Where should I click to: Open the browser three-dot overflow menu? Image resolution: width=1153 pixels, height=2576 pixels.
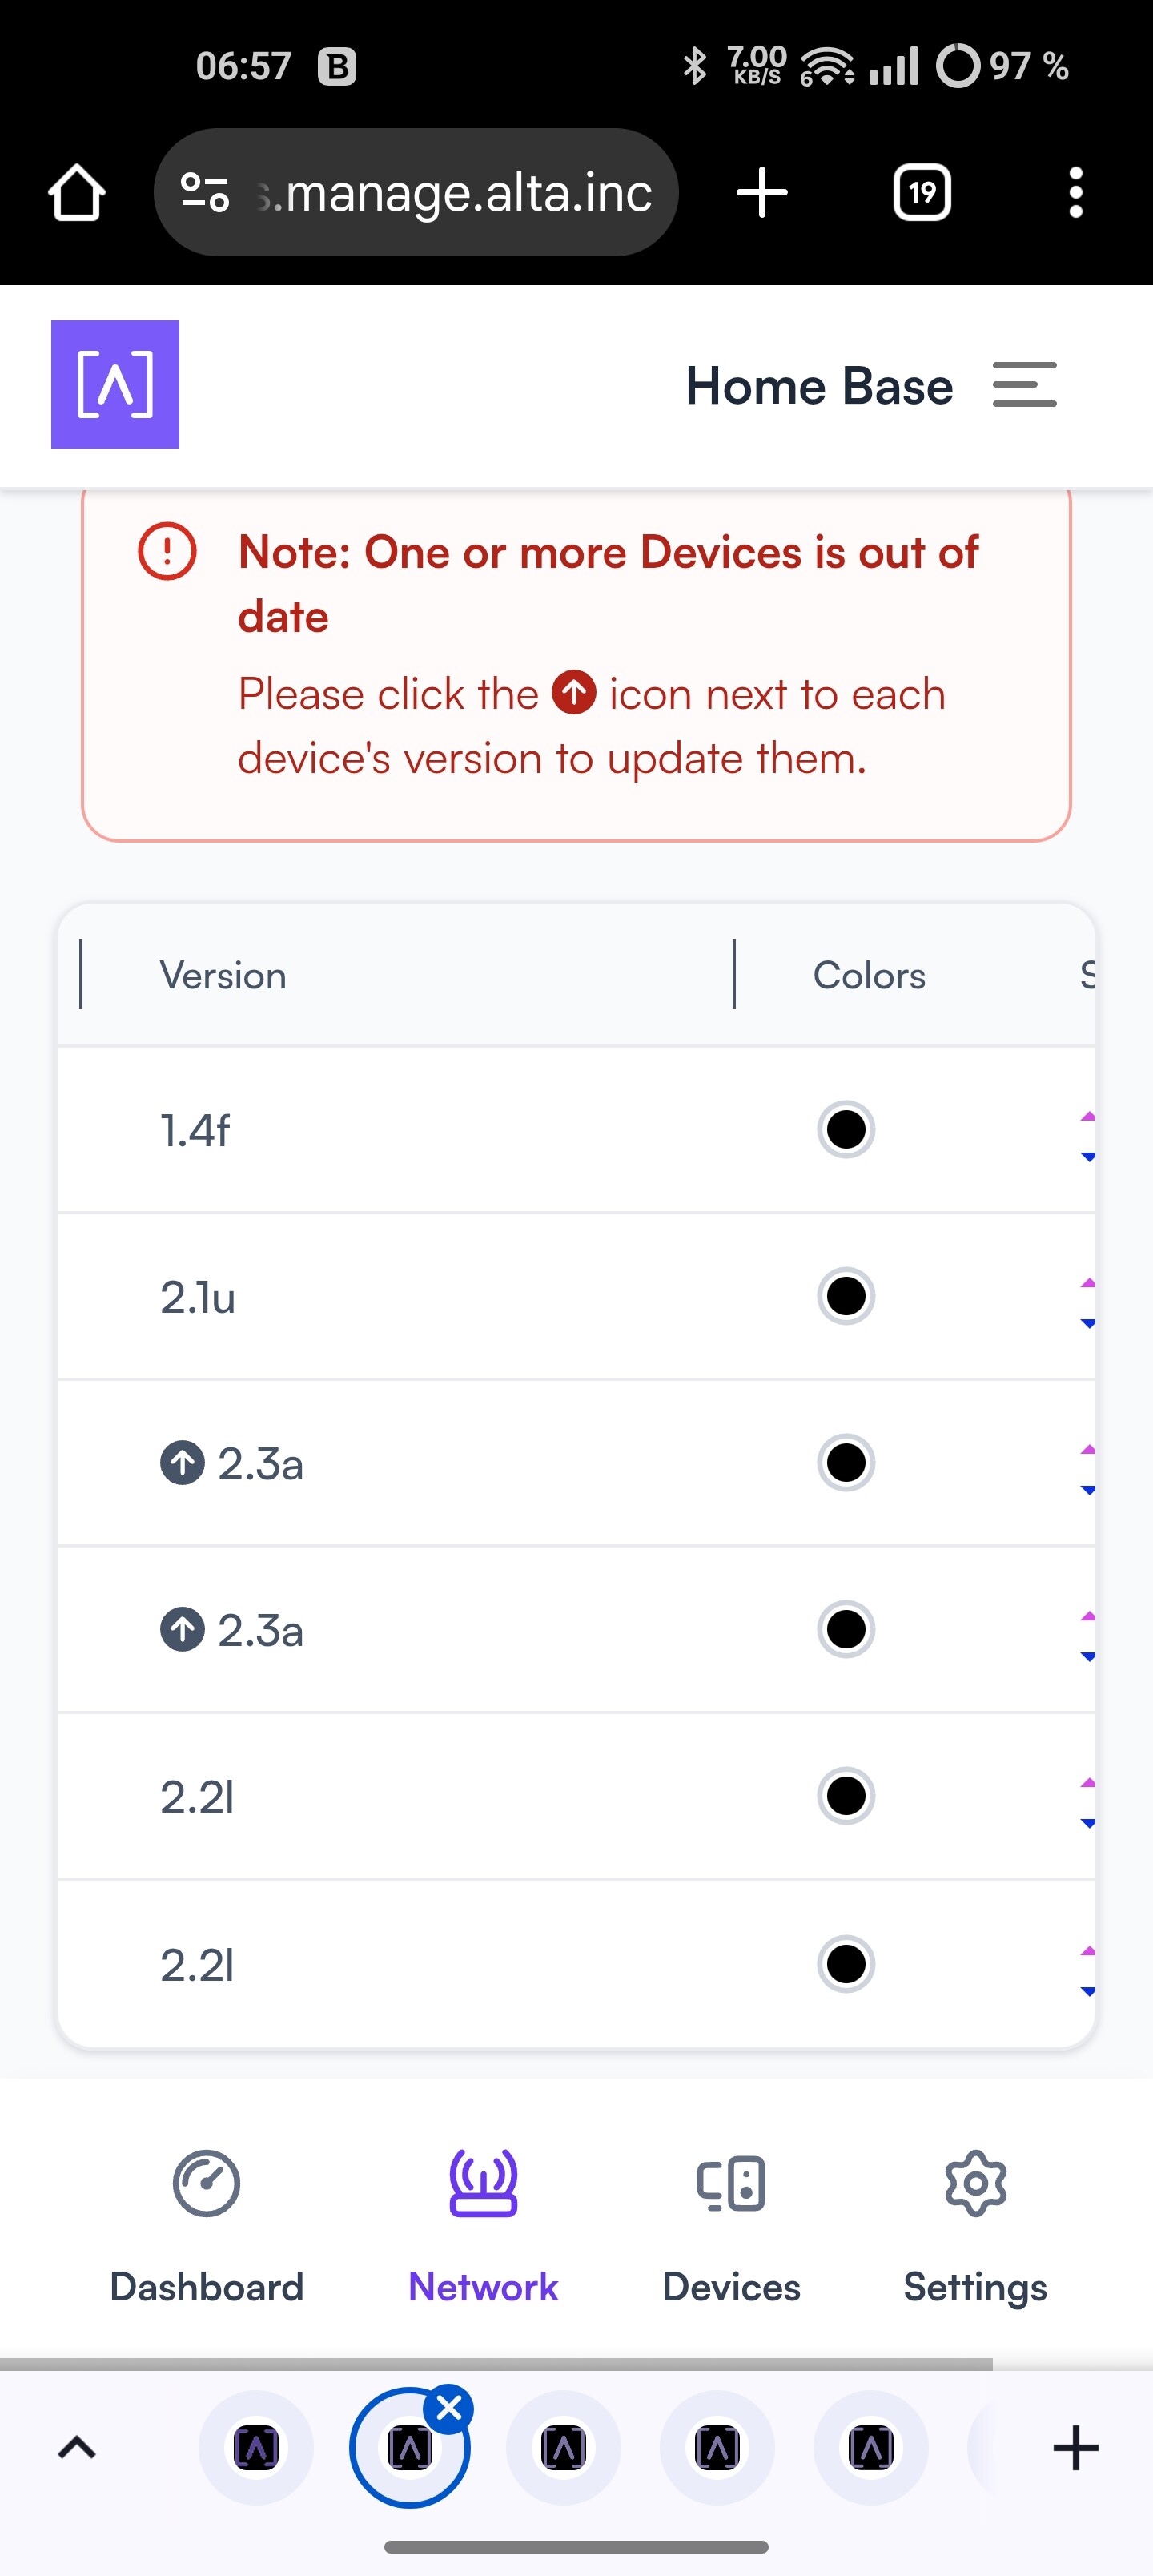point(1075,192)
